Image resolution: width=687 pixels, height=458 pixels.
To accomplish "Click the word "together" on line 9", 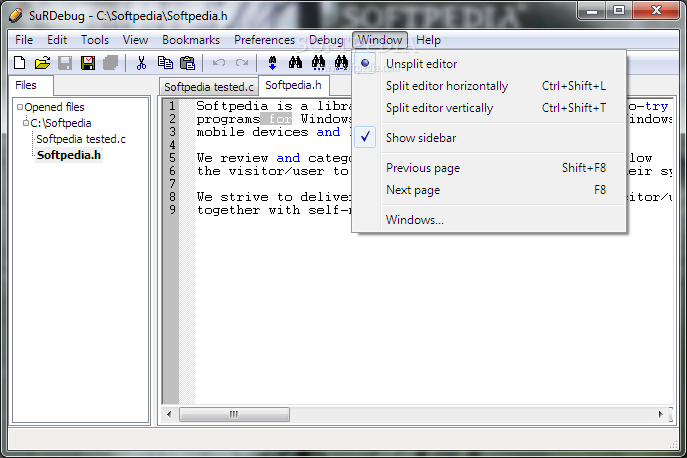I will pyautogui.click(x=228, y=210).
